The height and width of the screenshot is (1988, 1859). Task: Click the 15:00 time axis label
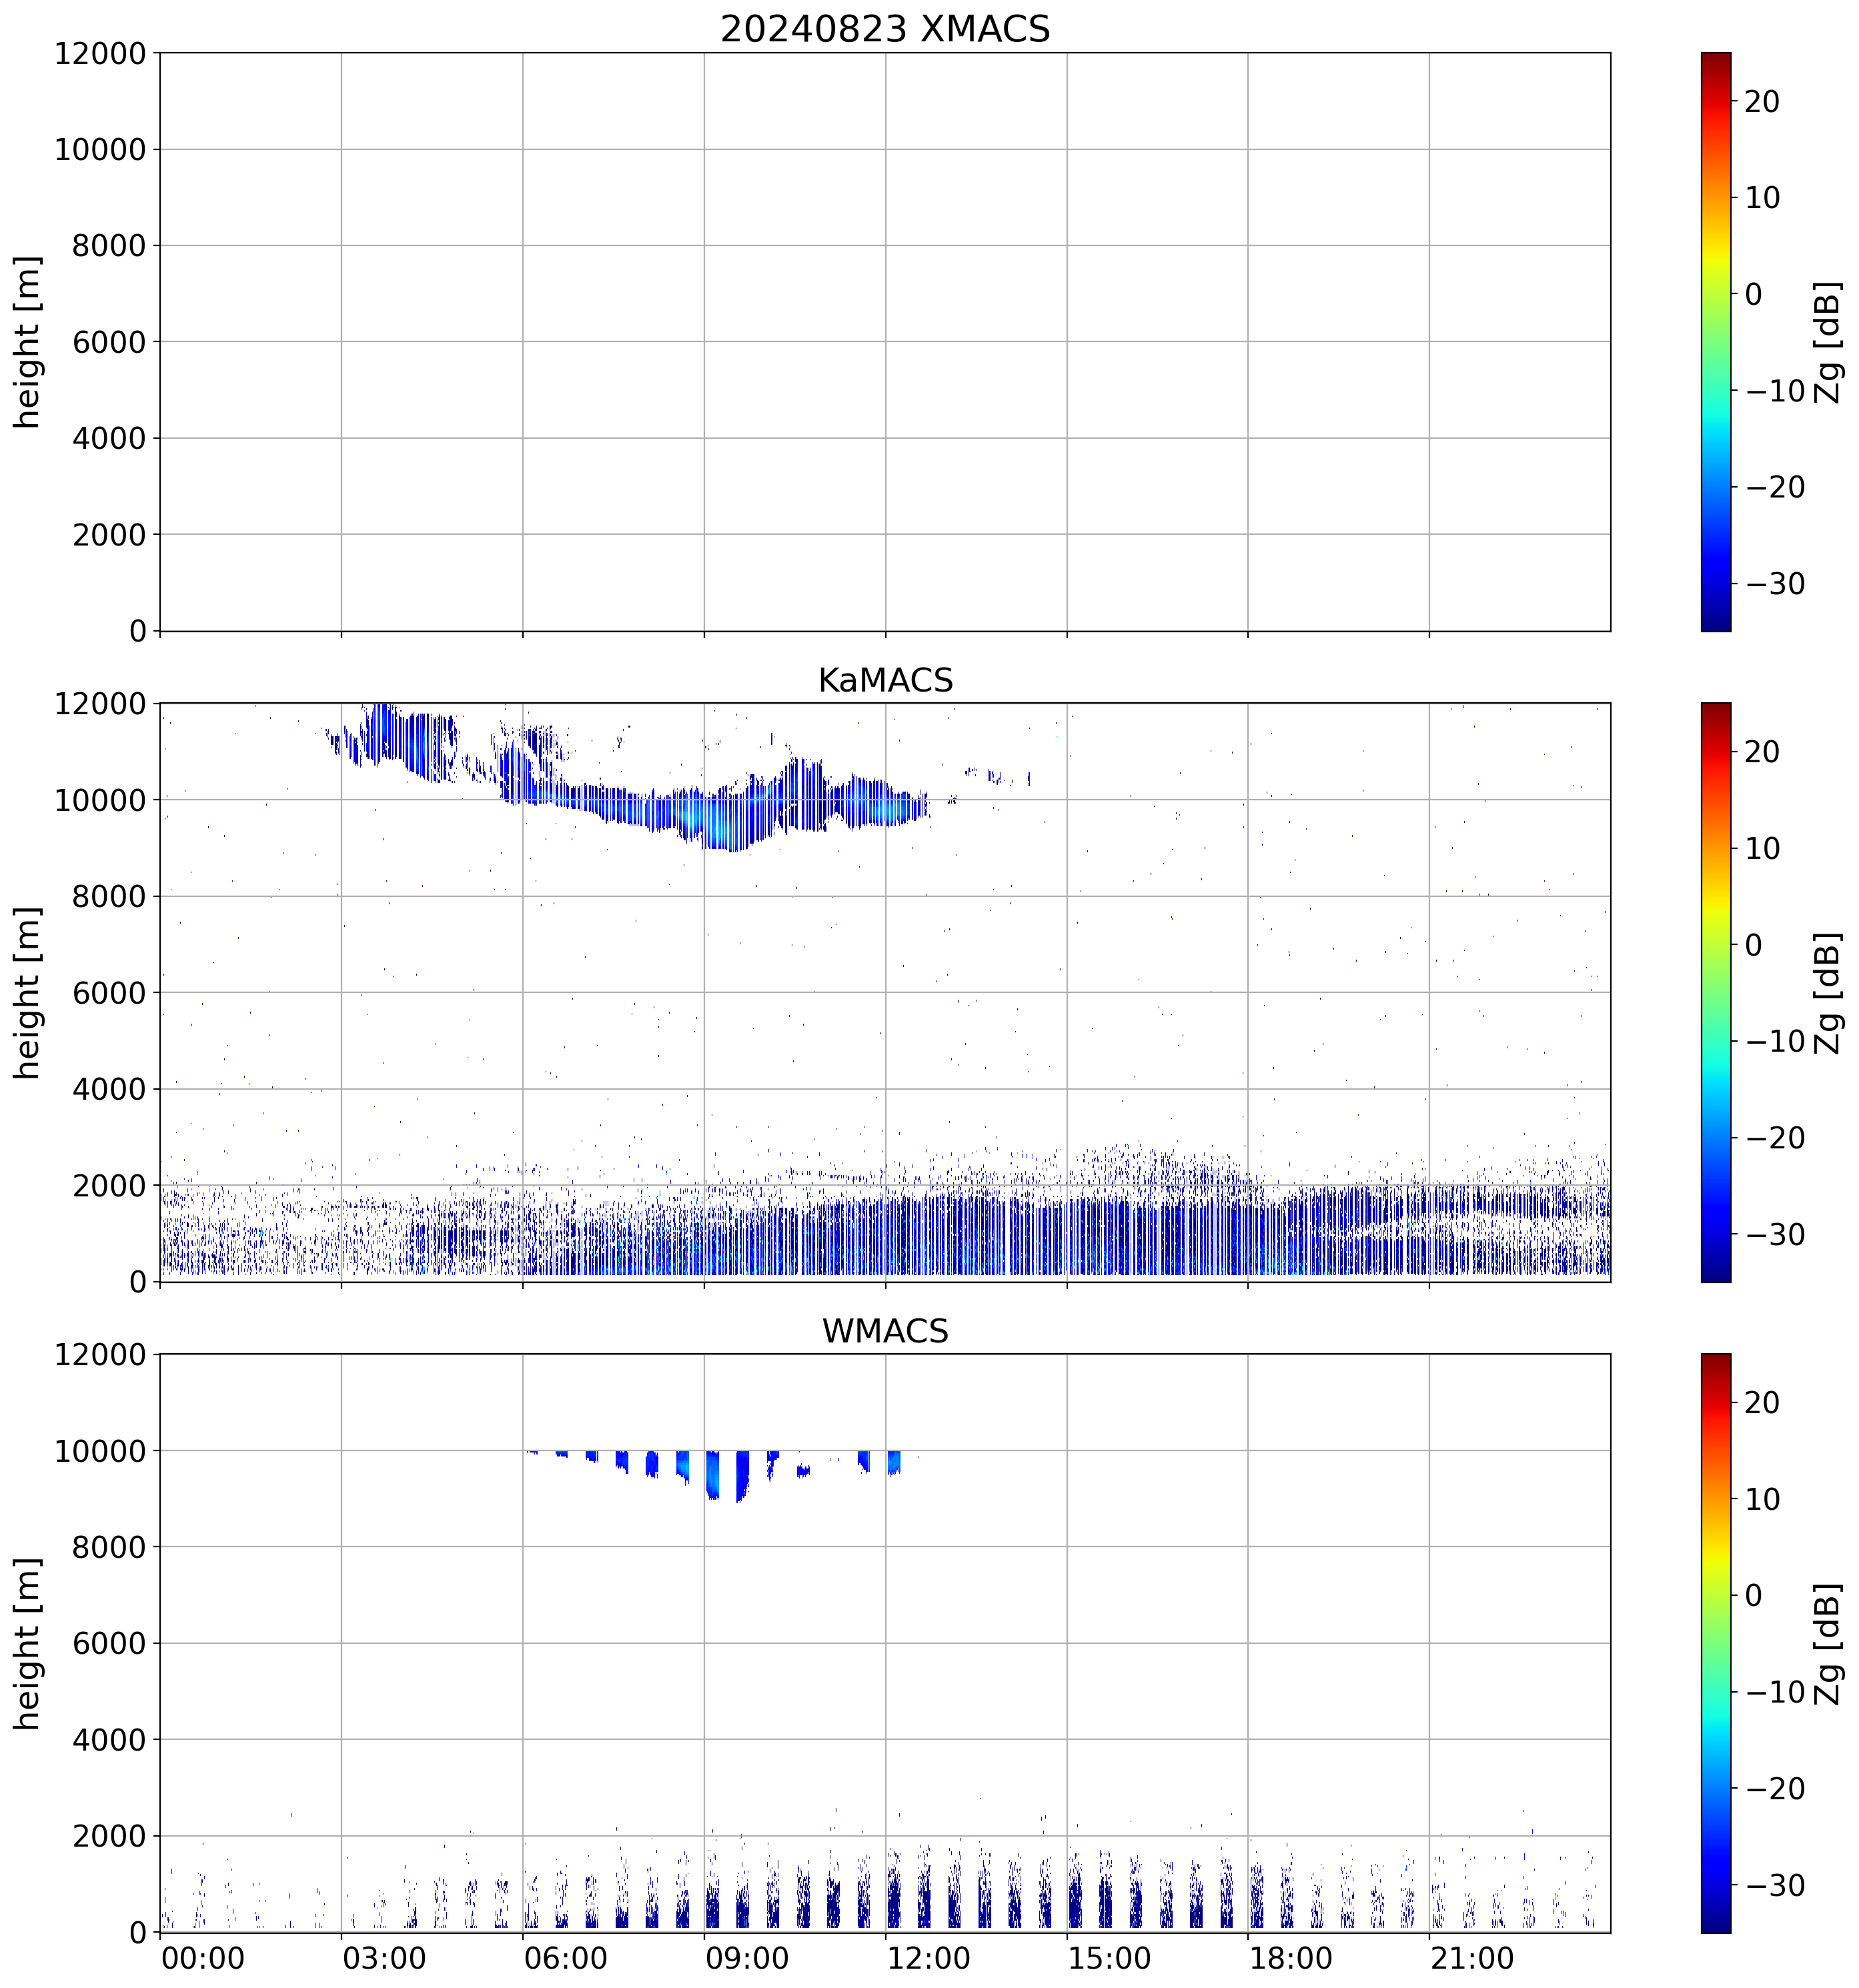[1109, 1958]
